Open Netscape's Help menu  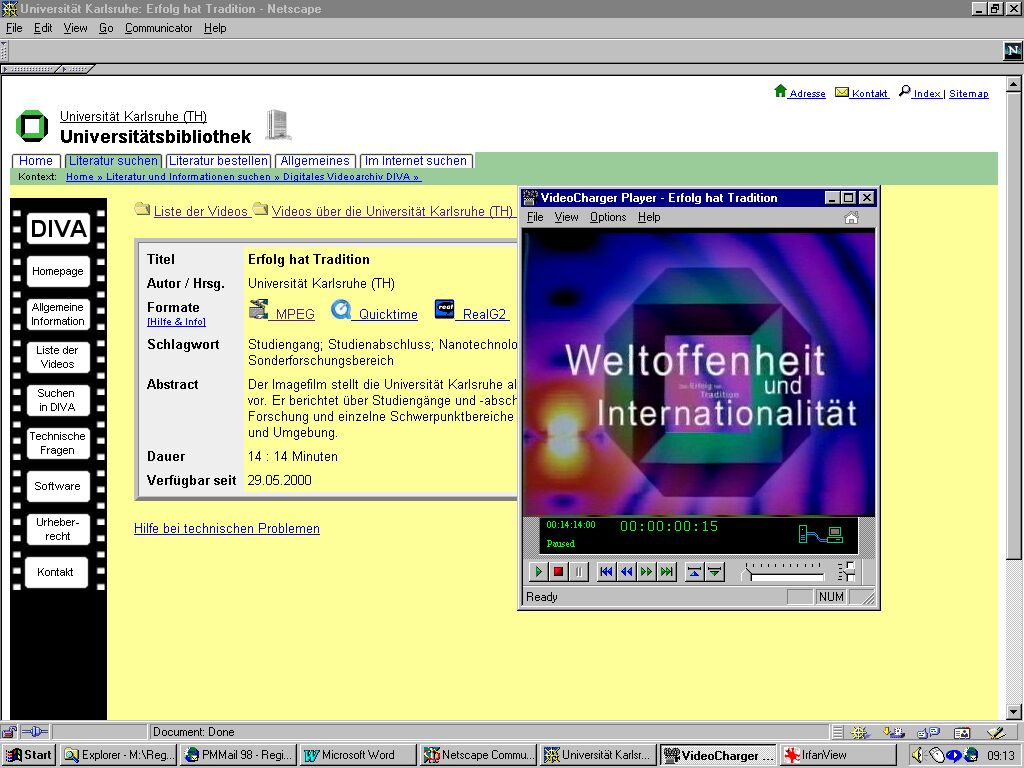(215, 28)
